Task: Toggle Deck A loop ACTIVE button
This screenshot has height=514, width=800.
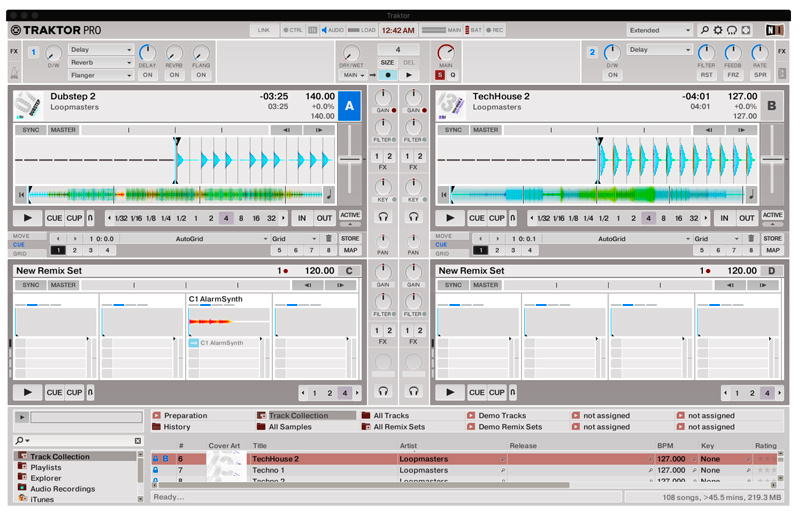Action: 350,215
